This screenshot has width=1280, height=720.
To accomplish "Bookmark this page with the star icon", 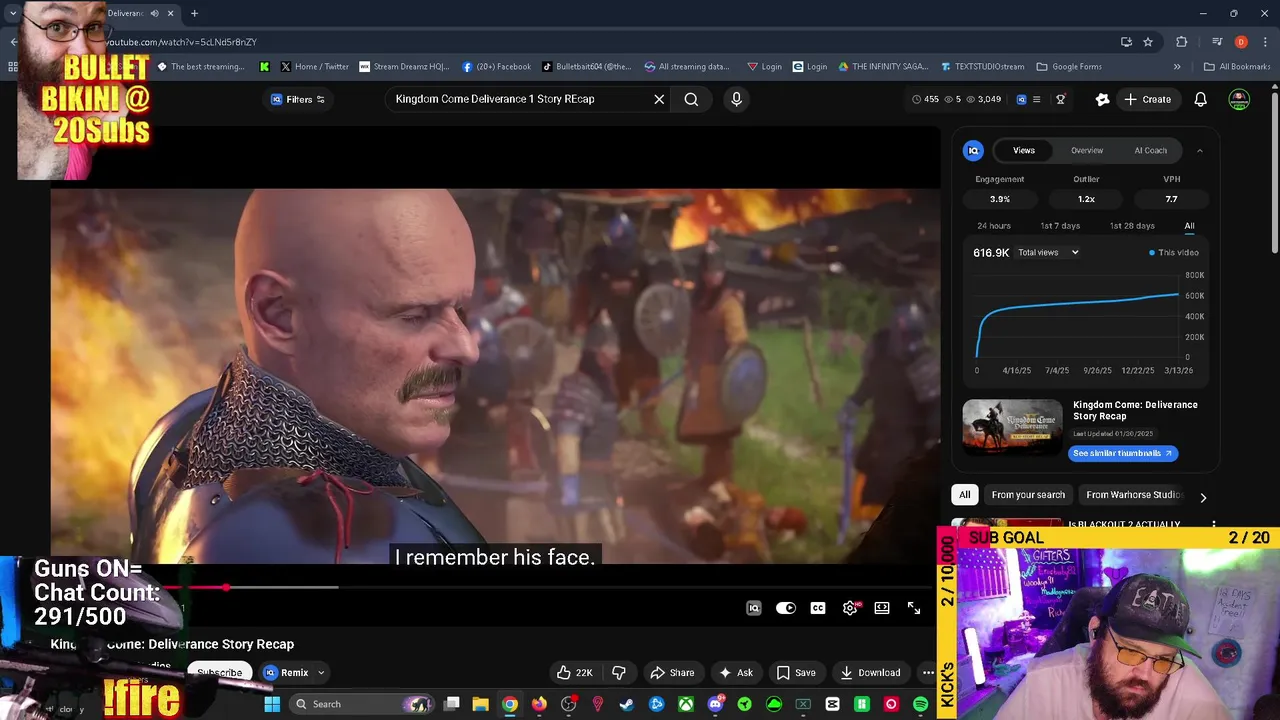I will 1148,42.
